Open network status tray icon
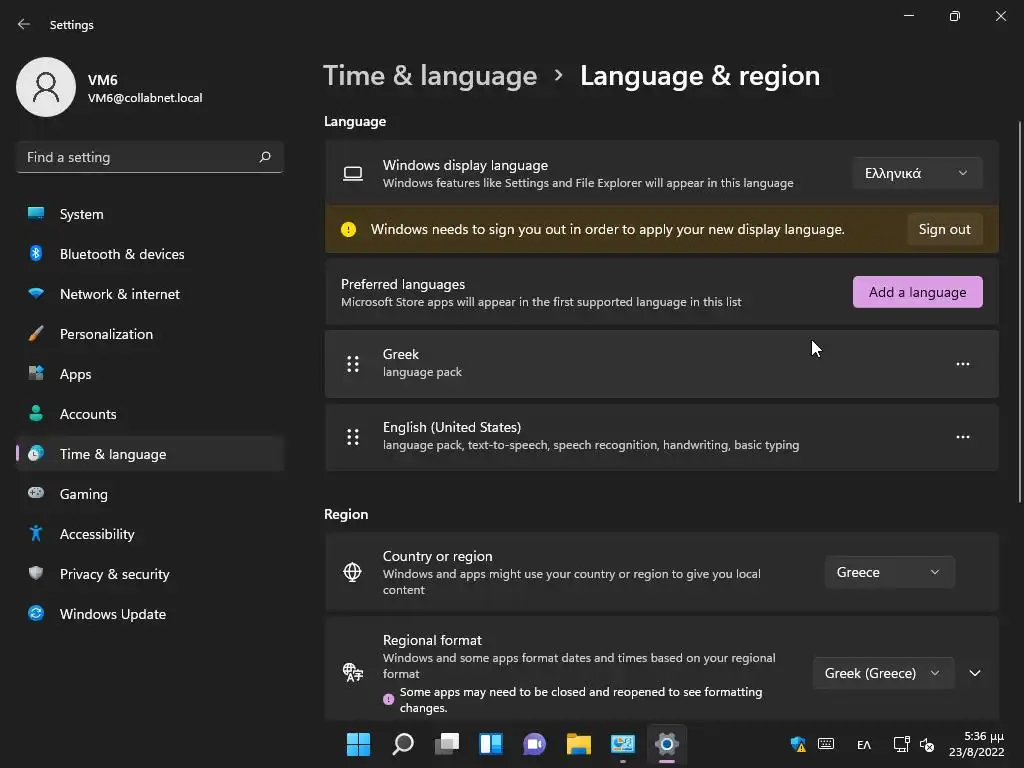1024x768 pixels. pyautogui.click(x=901, y=744)
